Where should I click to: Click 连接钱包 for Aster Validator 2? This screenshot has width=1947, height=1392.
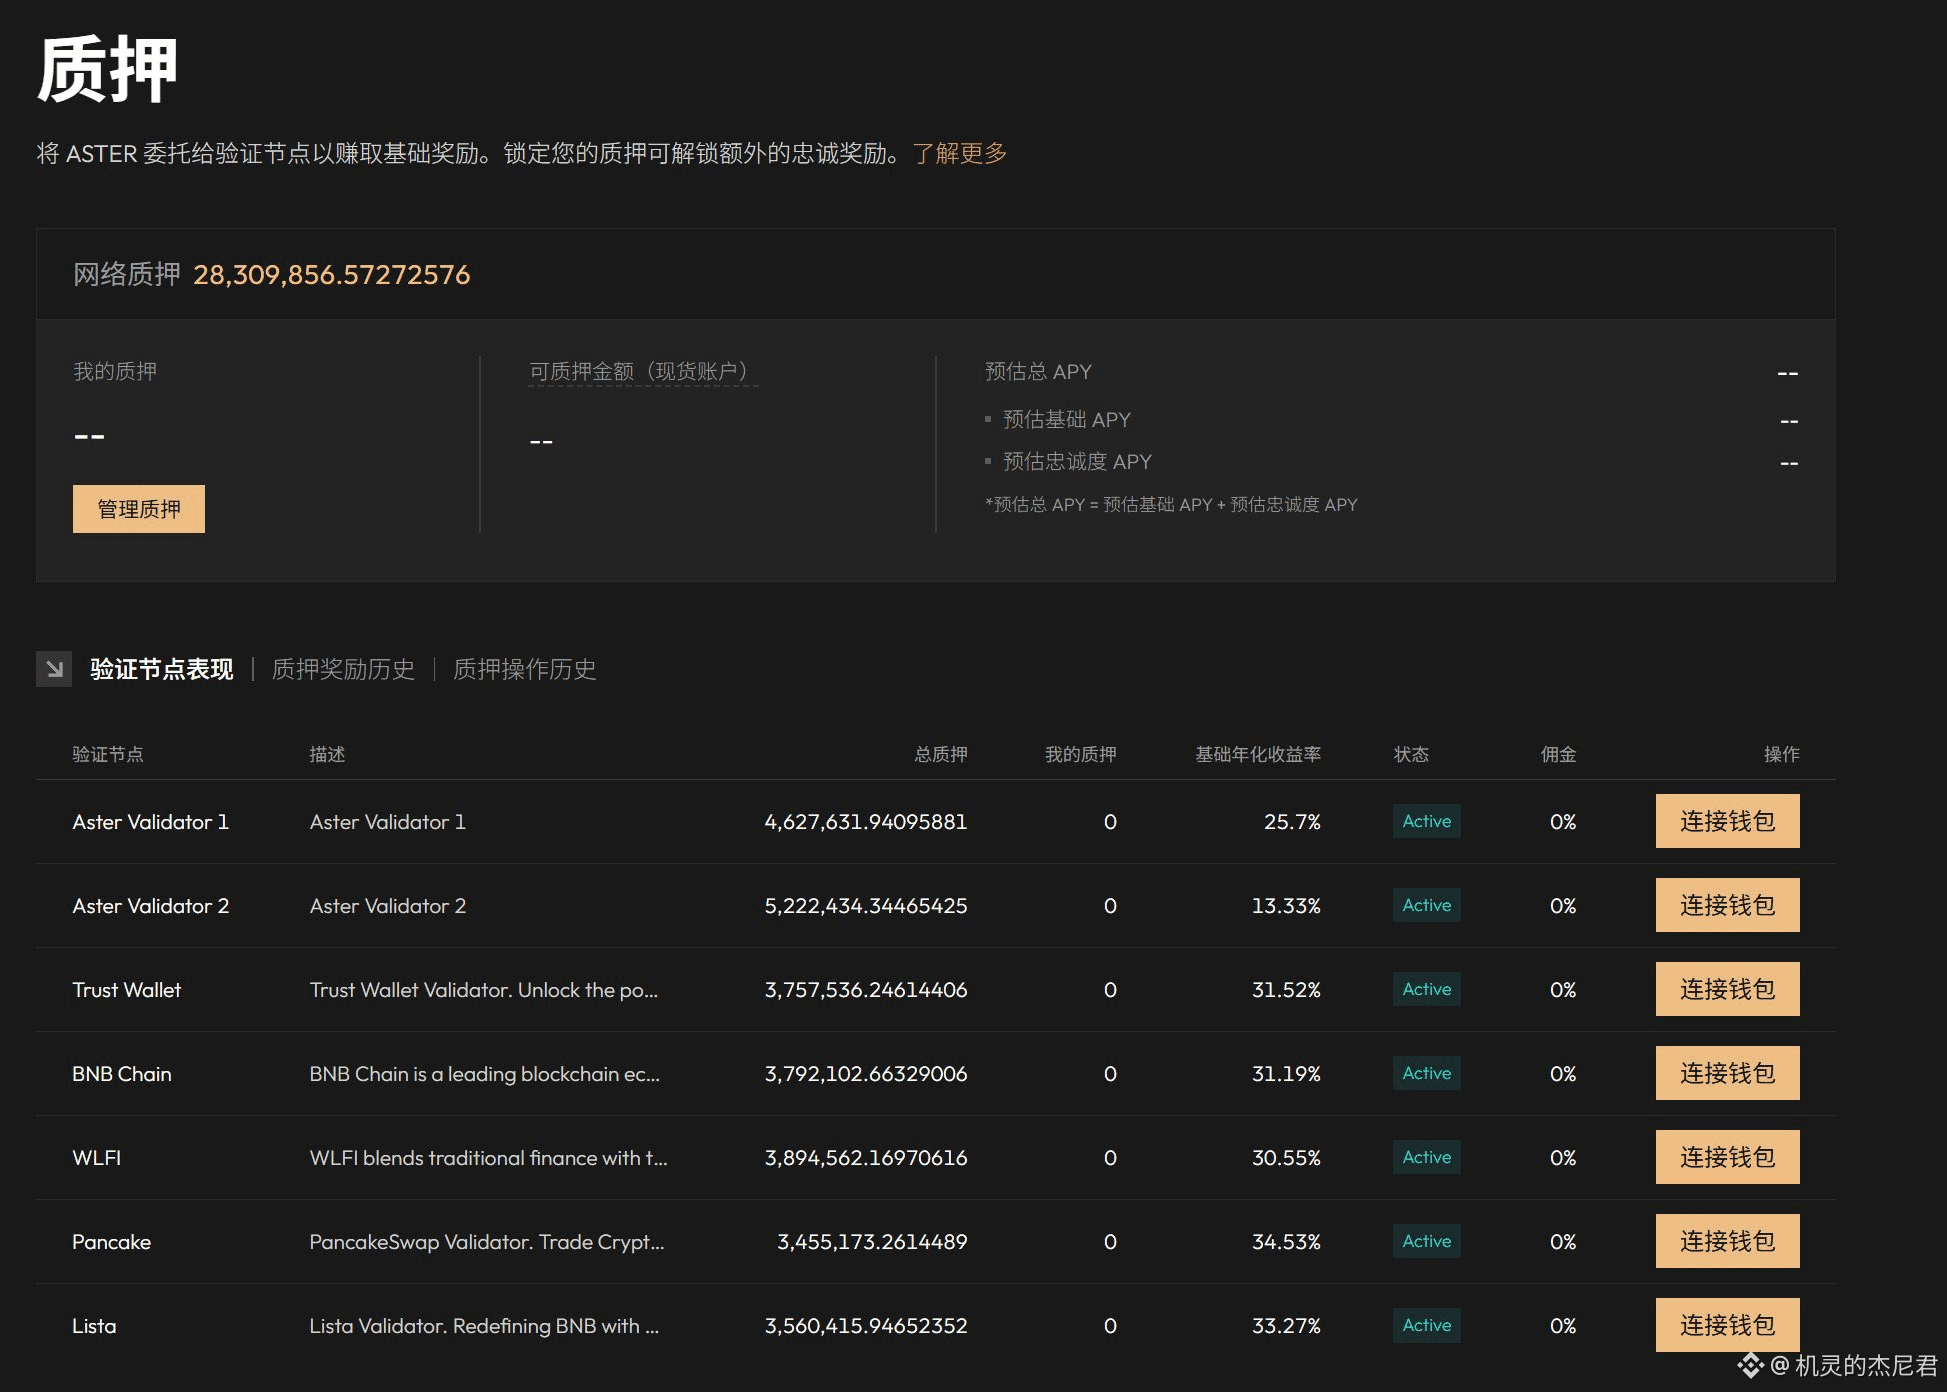pos(1727,905)
